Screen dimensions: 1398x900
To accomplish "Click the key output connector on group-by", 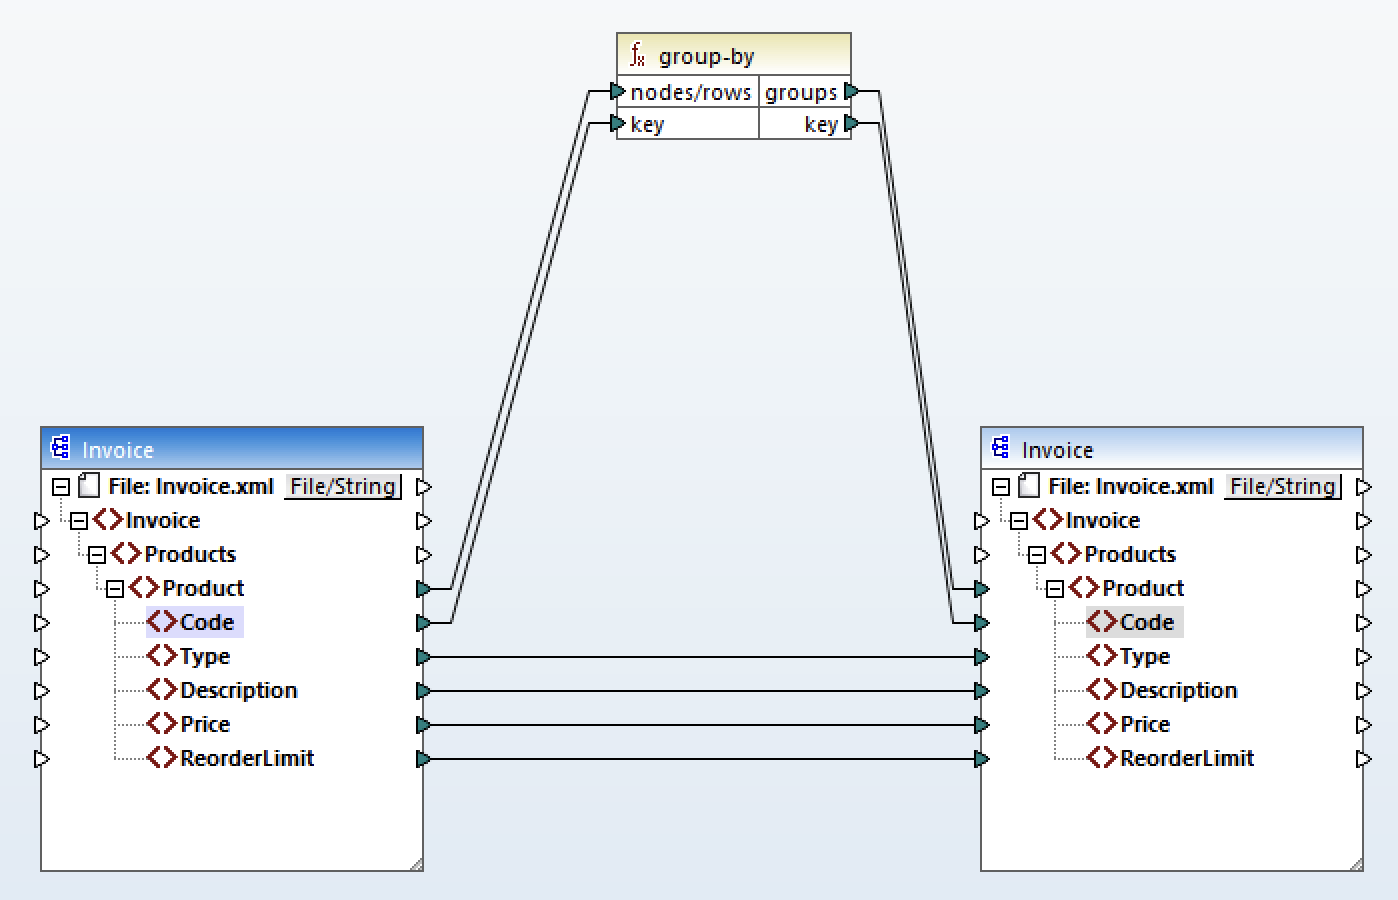I will click(x=851, y=124).
